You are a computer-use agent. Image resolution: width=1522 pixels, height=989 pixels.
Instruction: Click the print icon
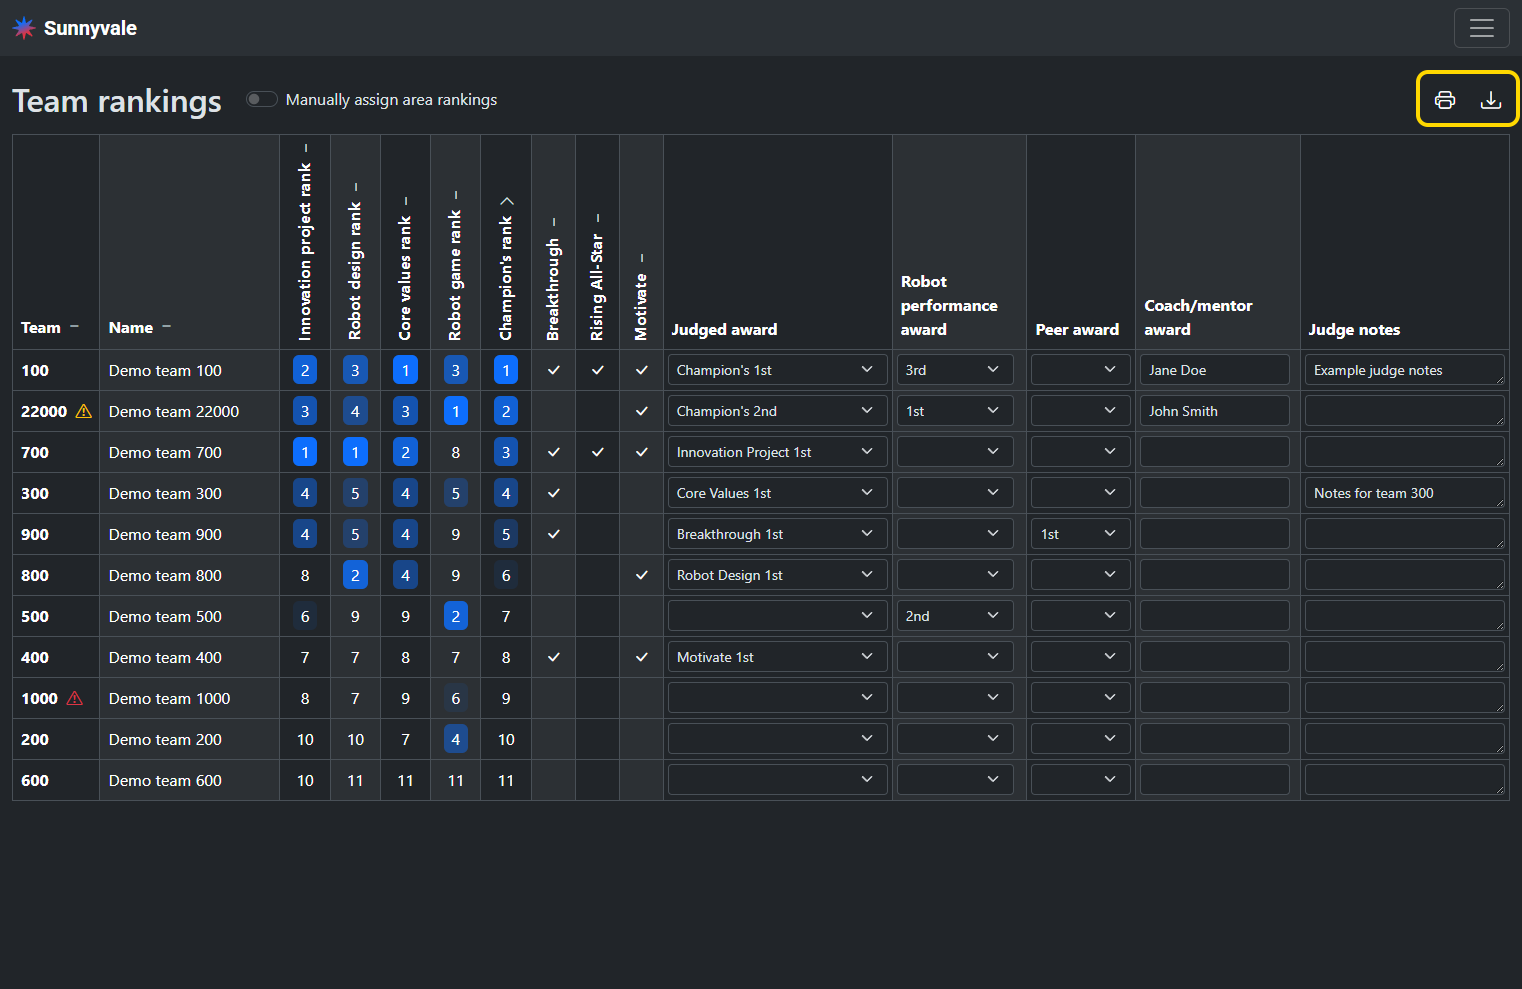(1444, 100)
